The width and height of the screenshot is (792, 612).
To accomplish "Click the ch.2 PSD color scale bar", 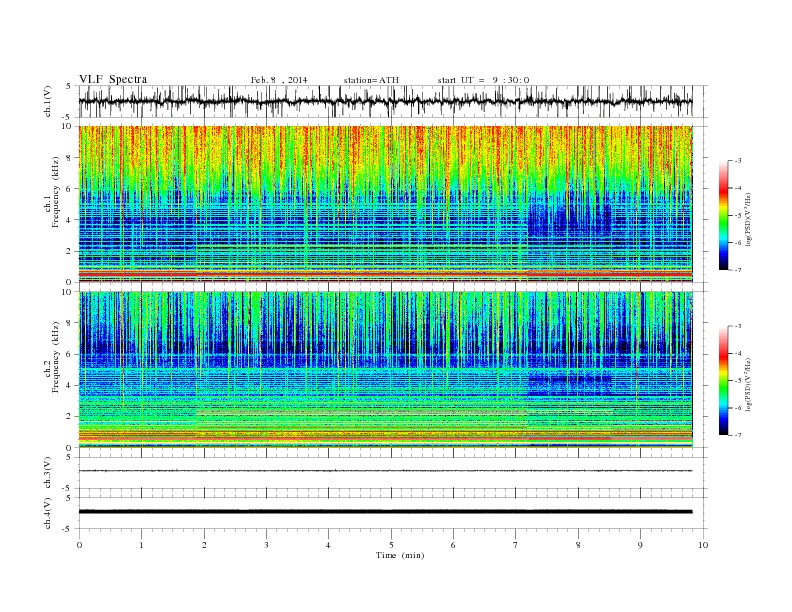I will tap(724, 381).
